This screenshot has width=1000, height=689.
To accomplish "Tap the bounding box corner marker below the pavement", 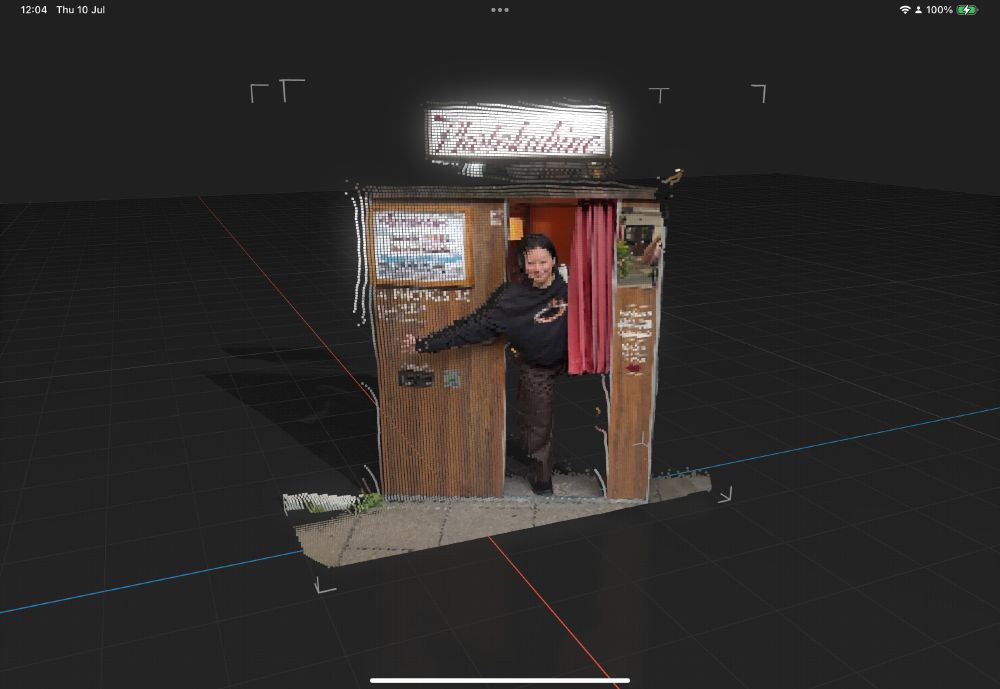I will click(x=324, y=585).
